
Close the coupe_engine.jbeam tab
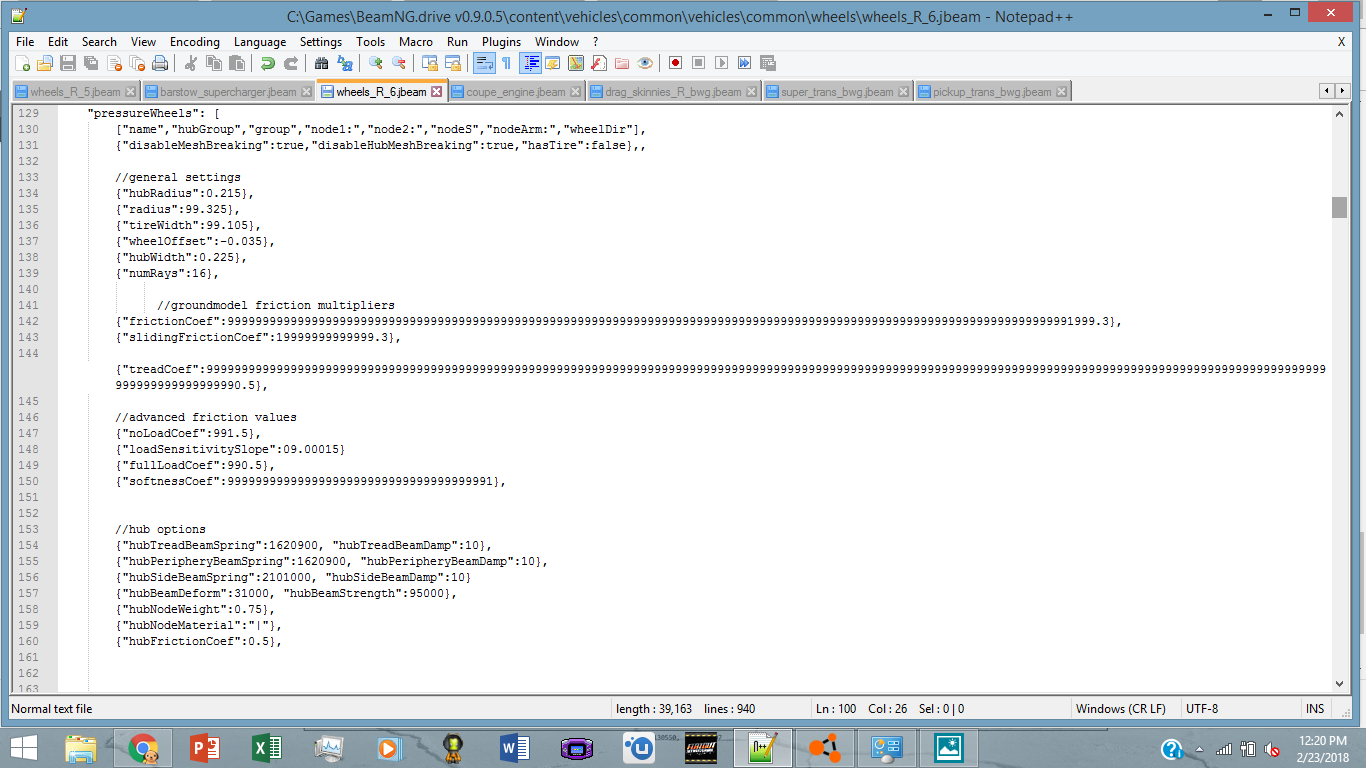pyautogui.click(x=575, y=92)
